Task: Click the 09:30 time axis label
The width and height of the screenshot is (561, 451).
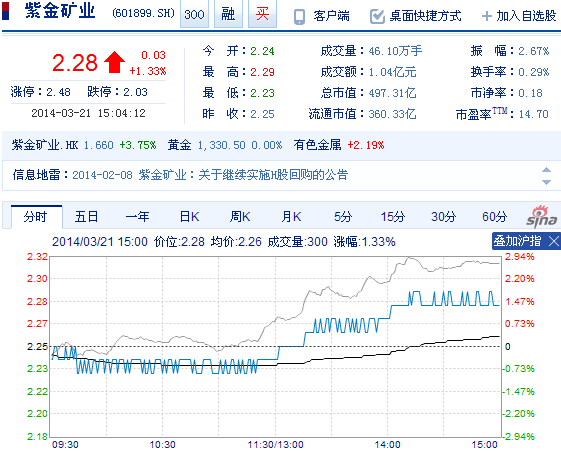Action: point(65,445)
